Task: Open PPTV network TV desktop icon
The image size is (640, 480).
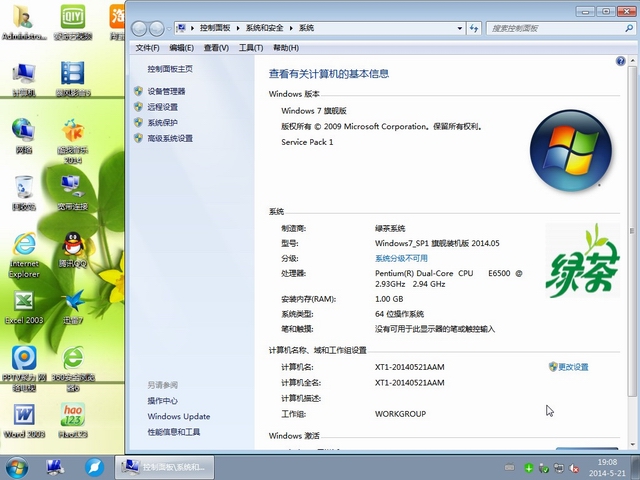Action: click(24, 369)
